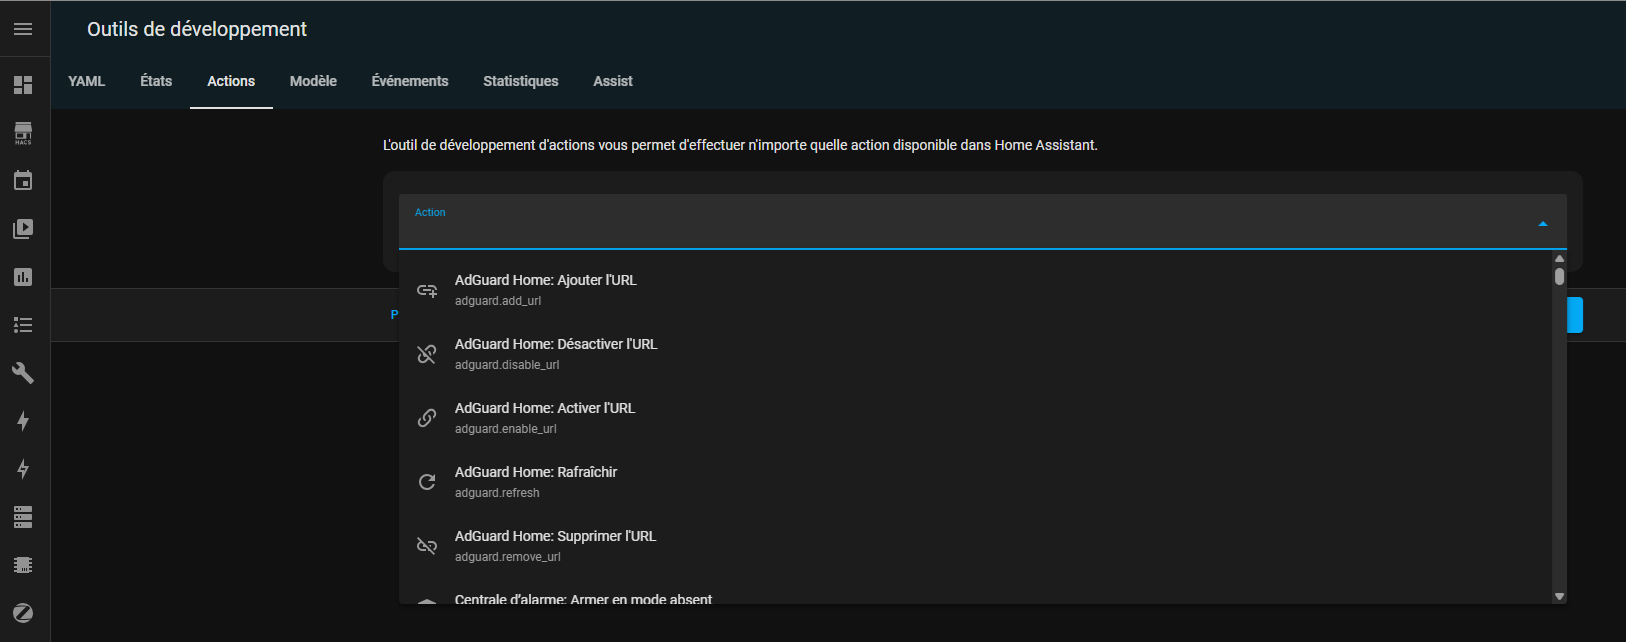Open the media player sidebar icon
Image resolution: width=1626 pixels, height=642 pixels.
click(x=23, y=229)
